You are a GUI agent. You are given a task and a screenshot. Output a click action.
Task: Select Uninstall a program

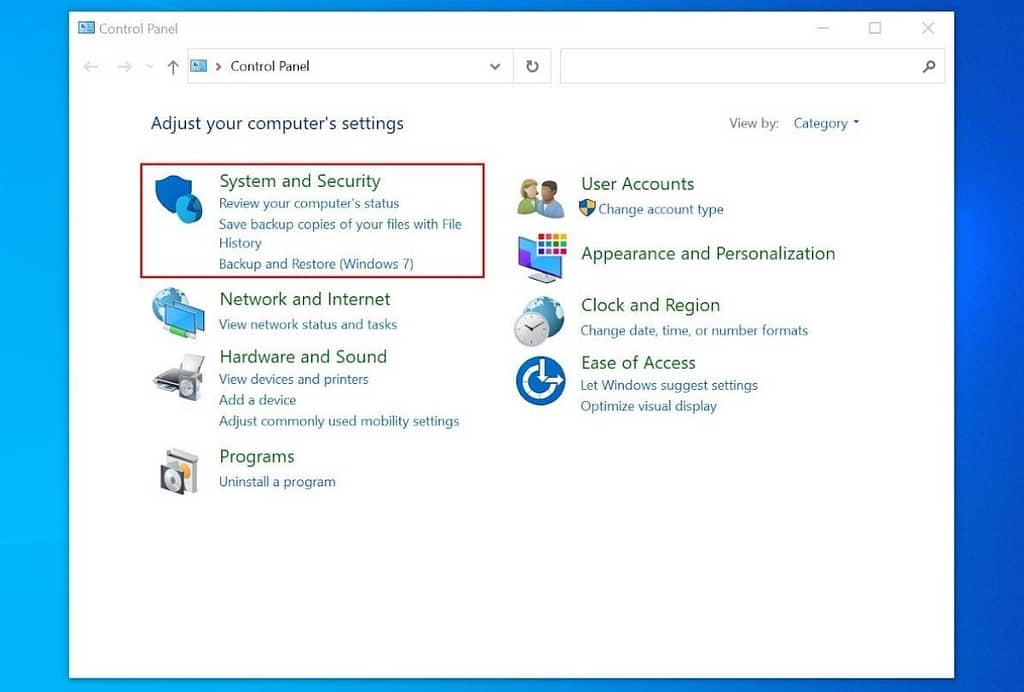click(x=277, y=482)
